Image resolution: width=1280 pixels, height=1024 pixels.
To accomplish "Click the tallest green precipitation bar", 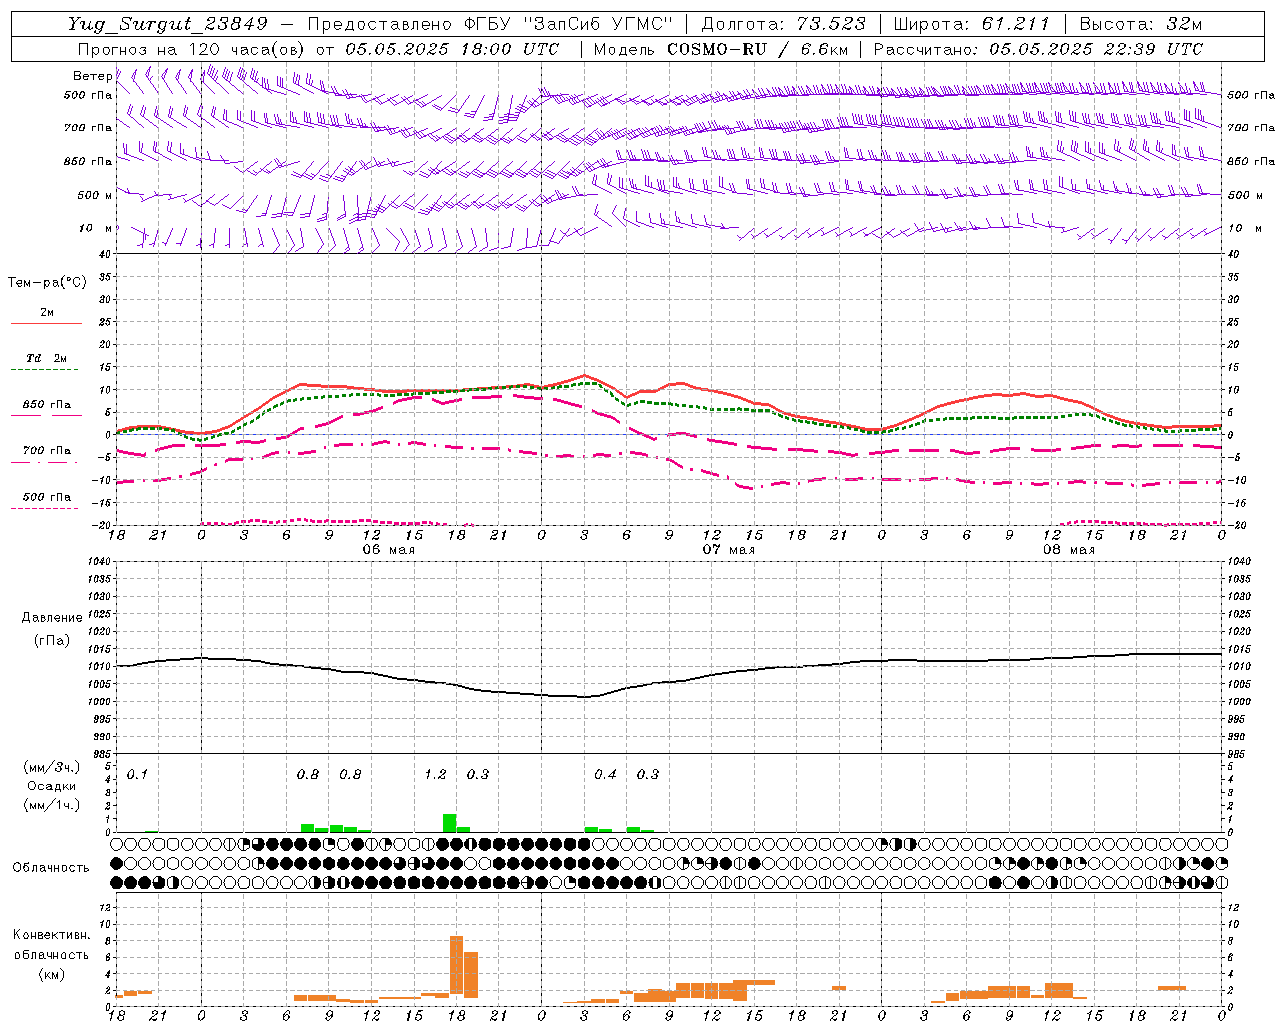I will (x=450, y=823).
